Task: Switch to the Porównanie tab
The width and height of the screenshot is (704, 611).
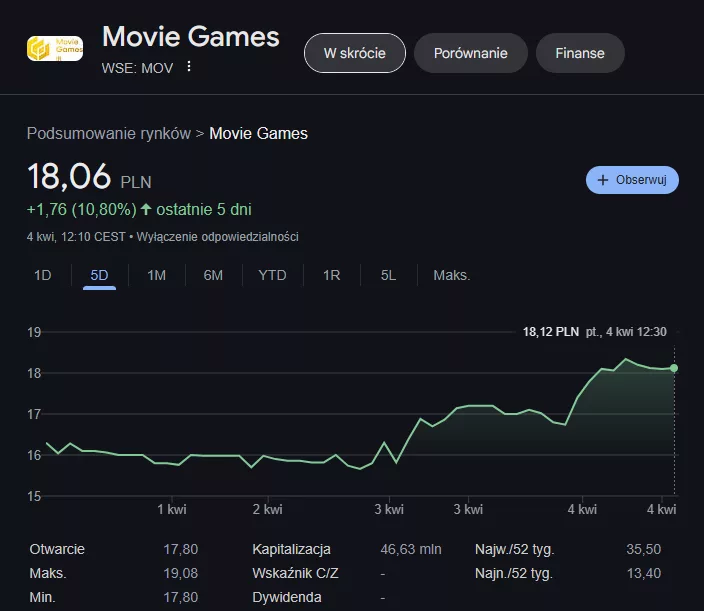Action: 470,53
